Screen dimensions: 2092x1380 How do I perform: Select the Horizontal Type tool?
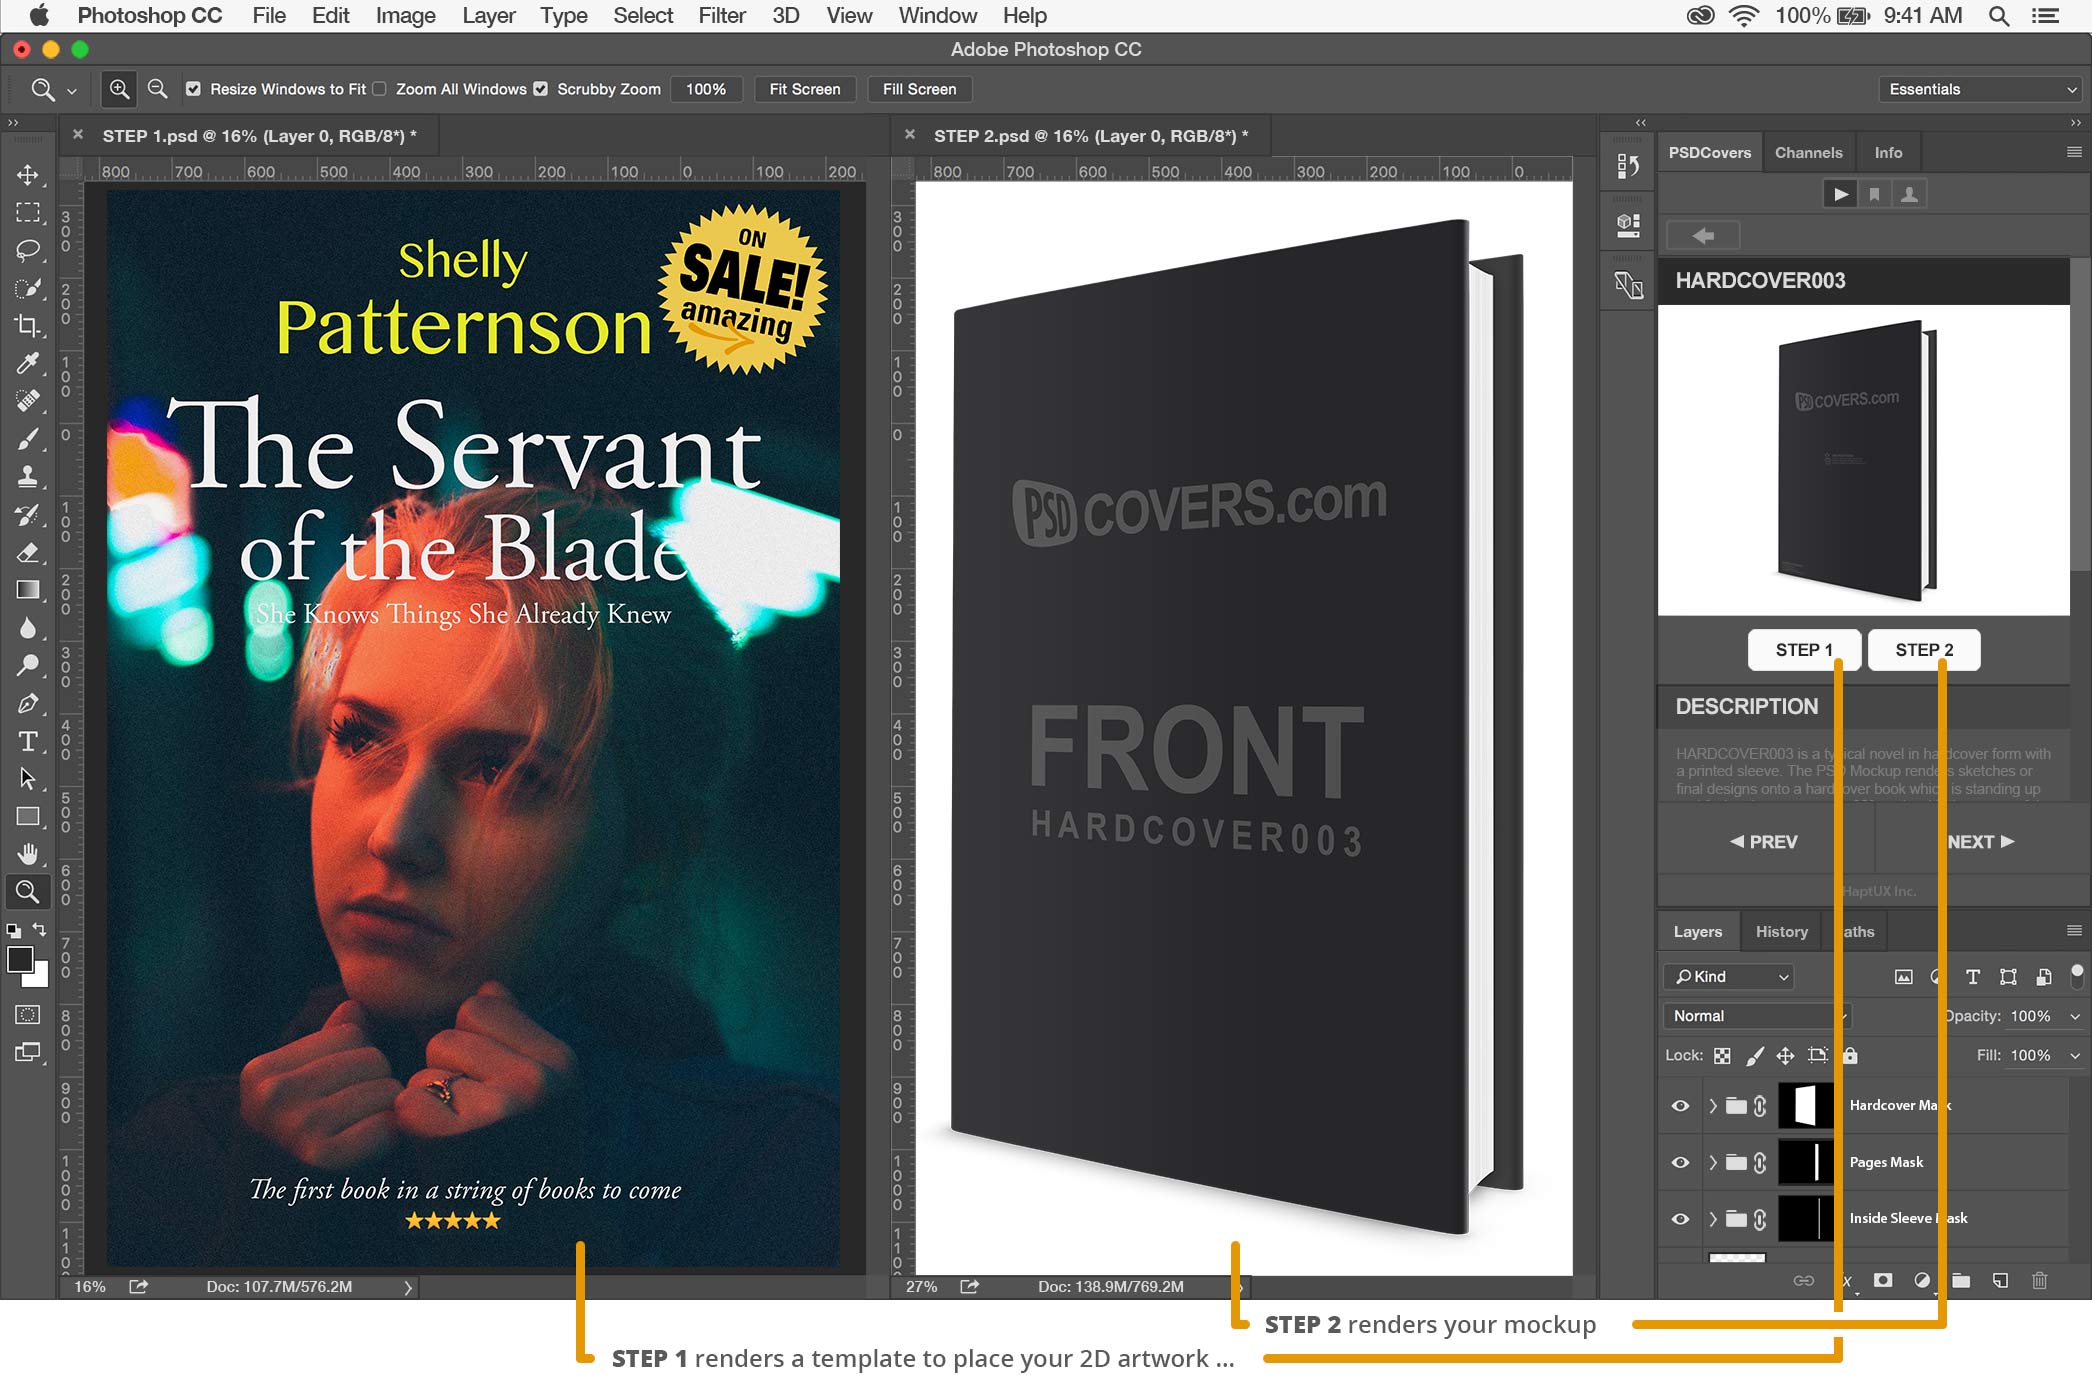coord(27,741)
